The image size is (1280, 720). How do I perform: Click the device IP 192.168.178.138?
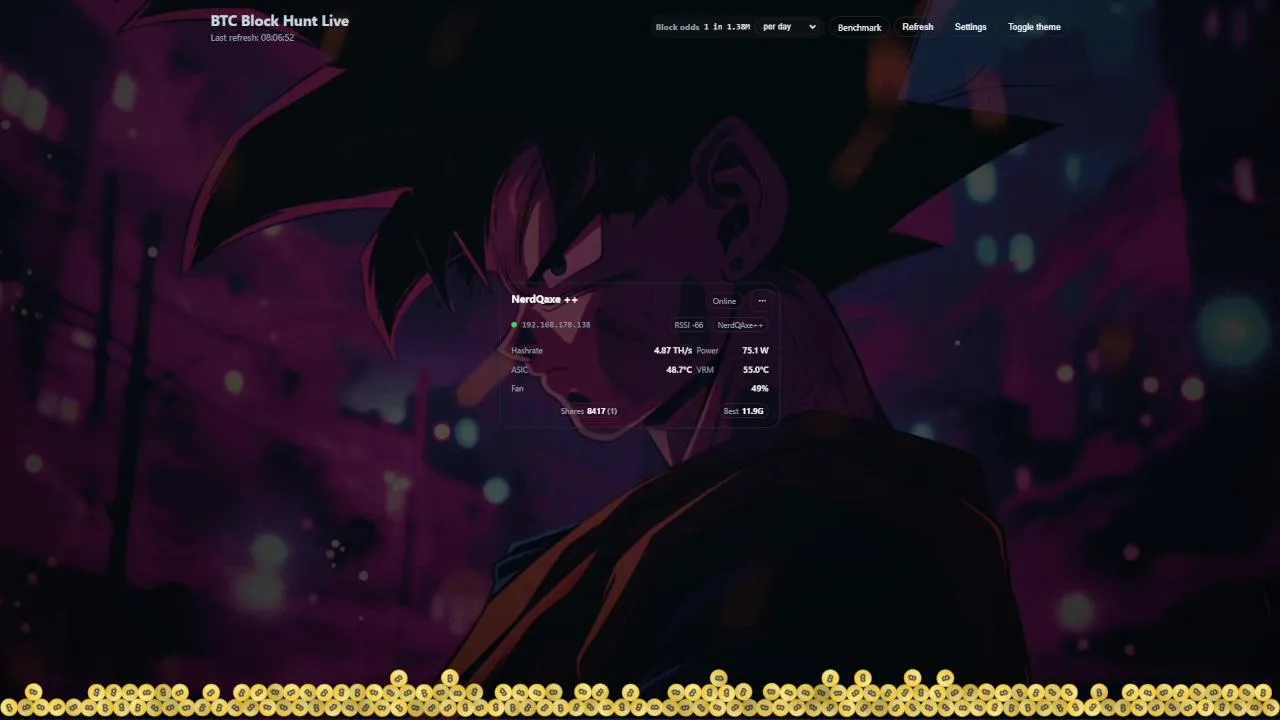(556, 325)
